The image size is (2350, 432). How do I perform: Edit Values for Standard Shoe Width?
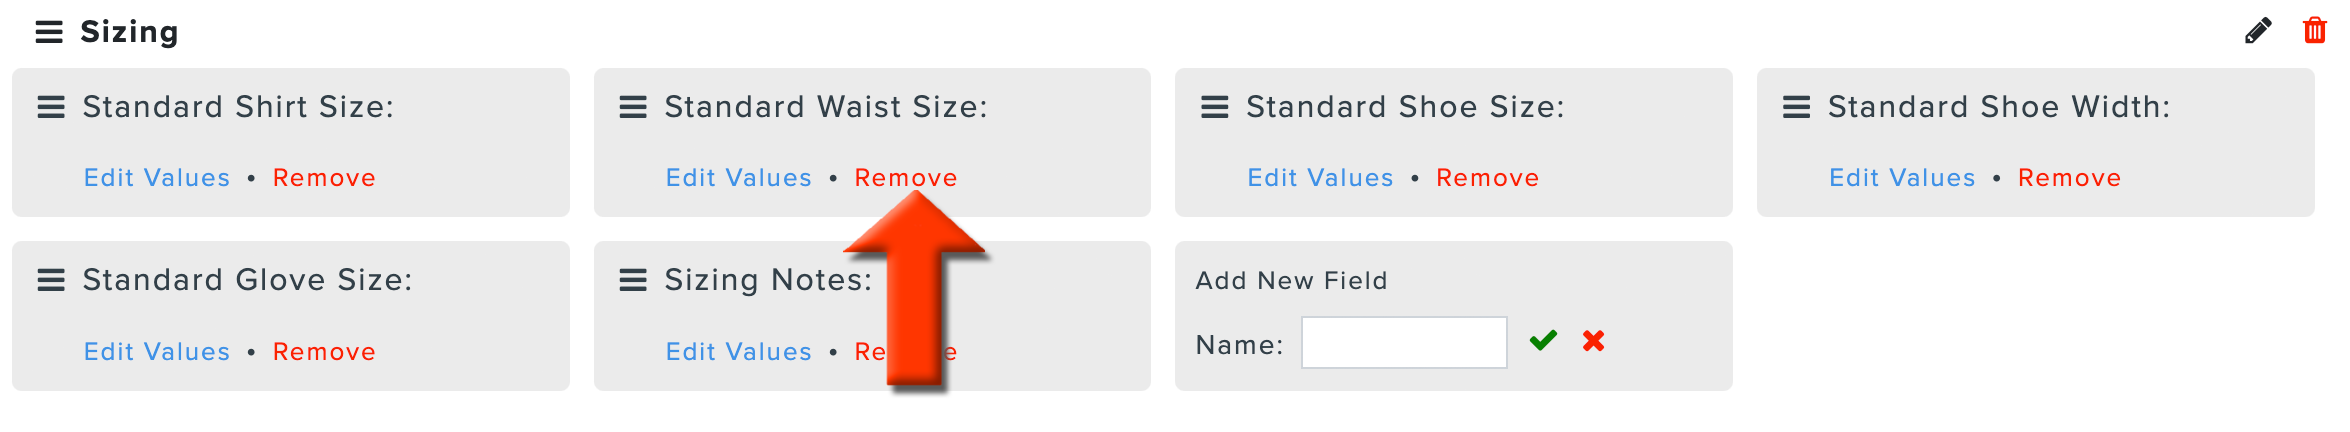tap(1902, 178)
